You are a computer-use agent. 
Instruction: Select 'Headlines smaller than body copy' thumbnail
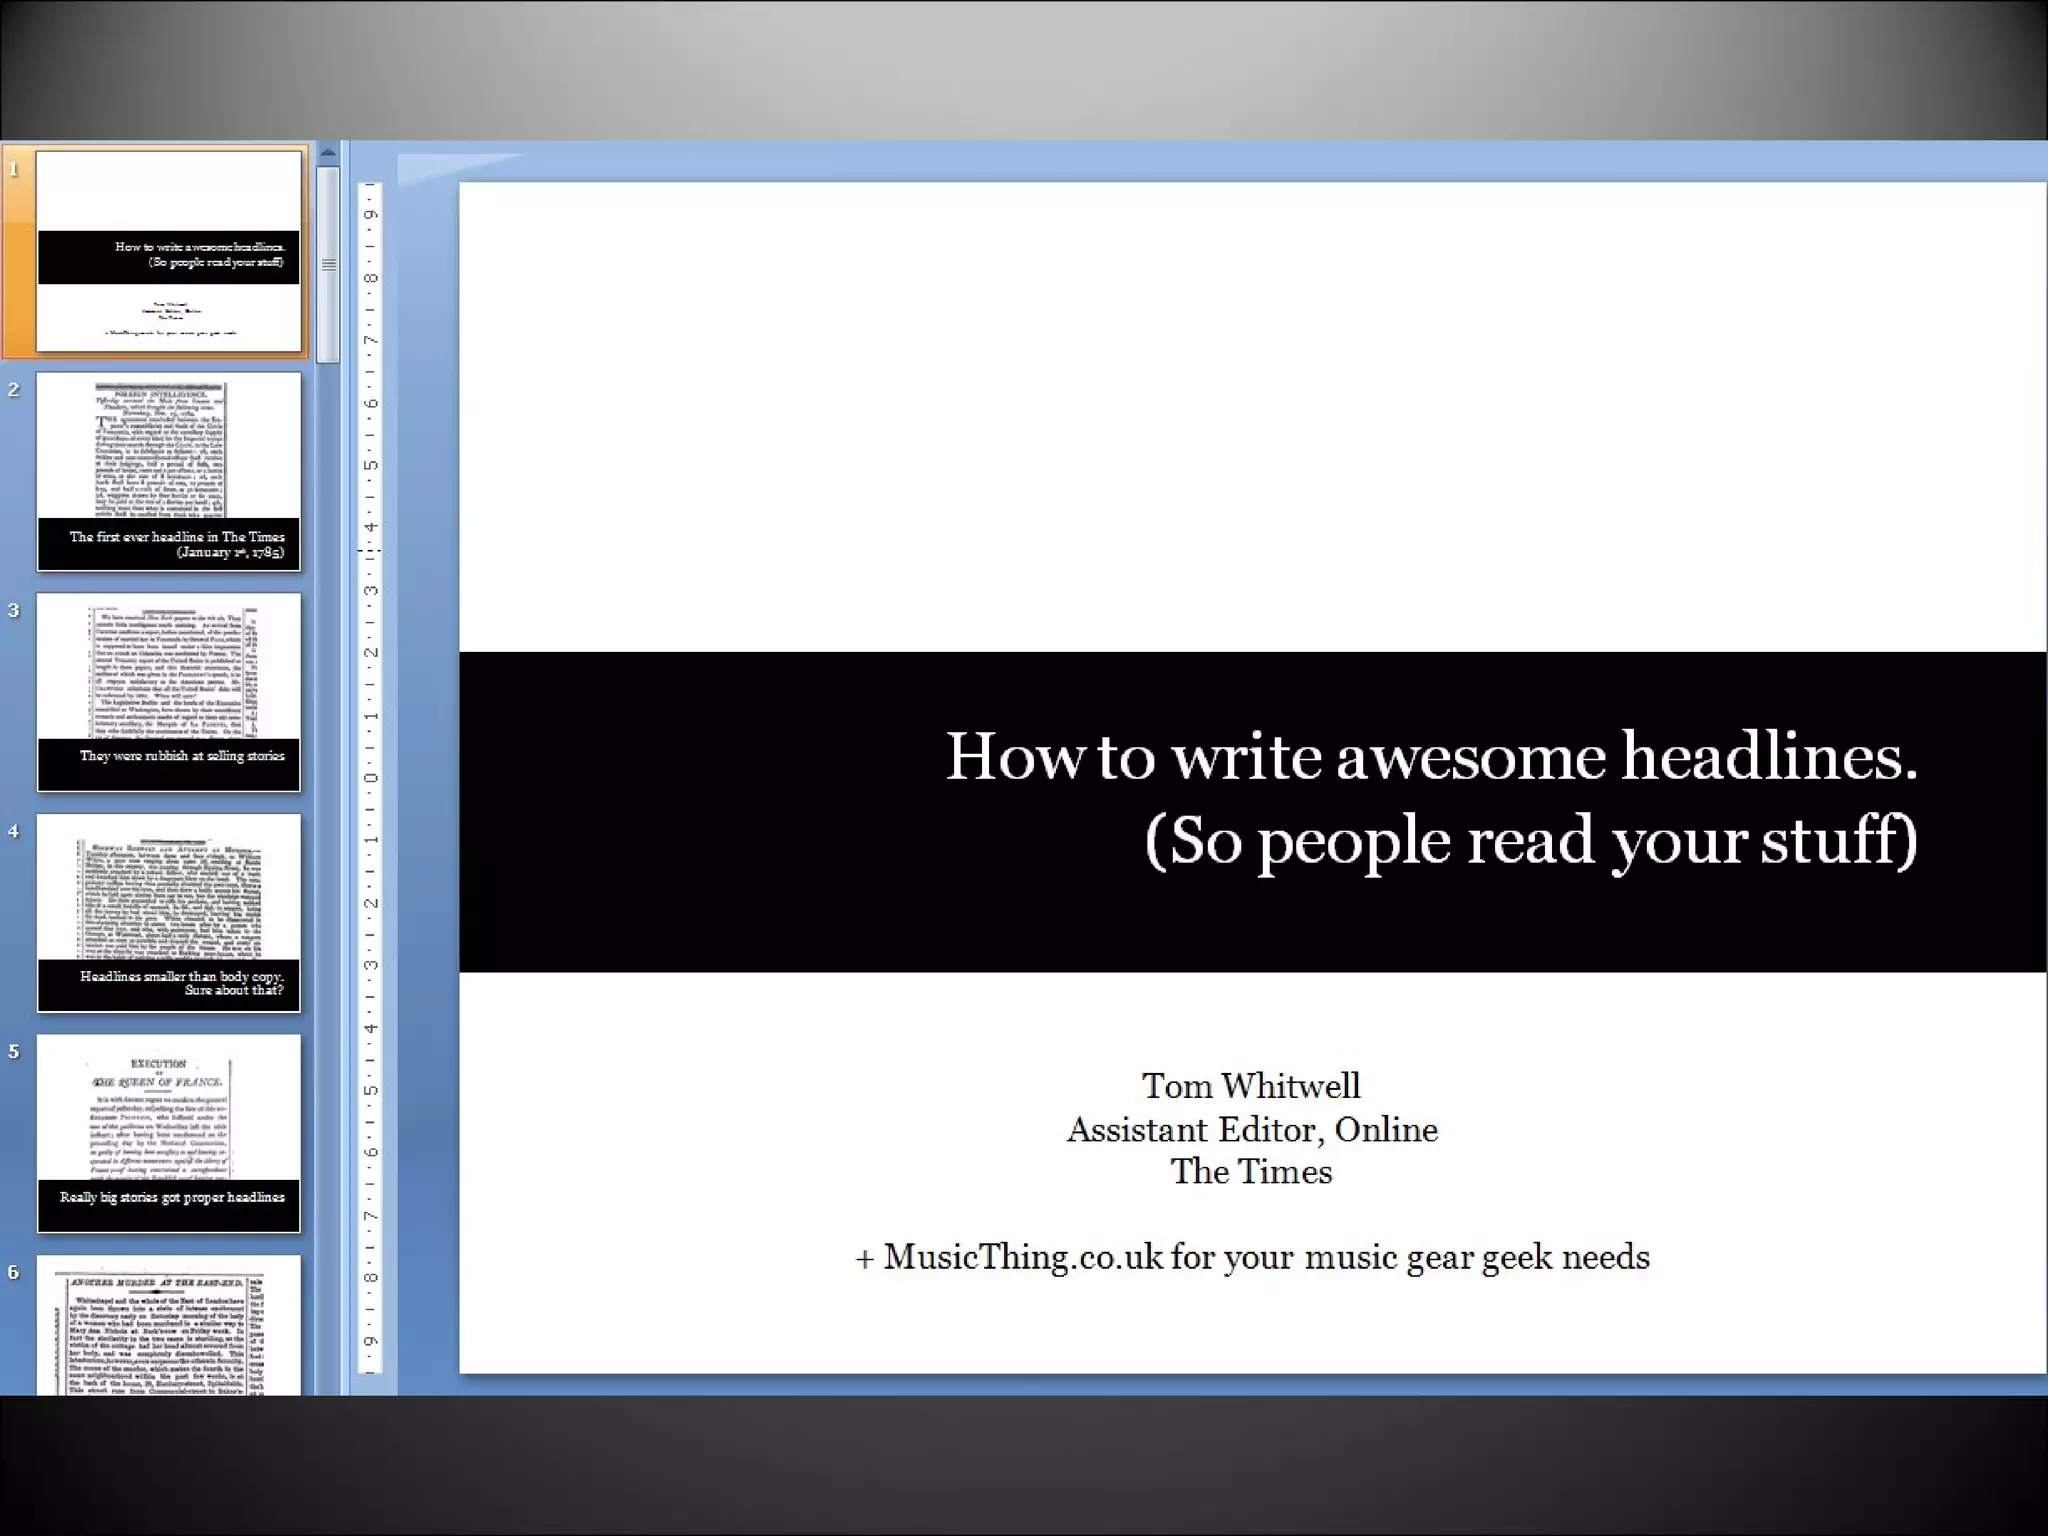(168, 912)
